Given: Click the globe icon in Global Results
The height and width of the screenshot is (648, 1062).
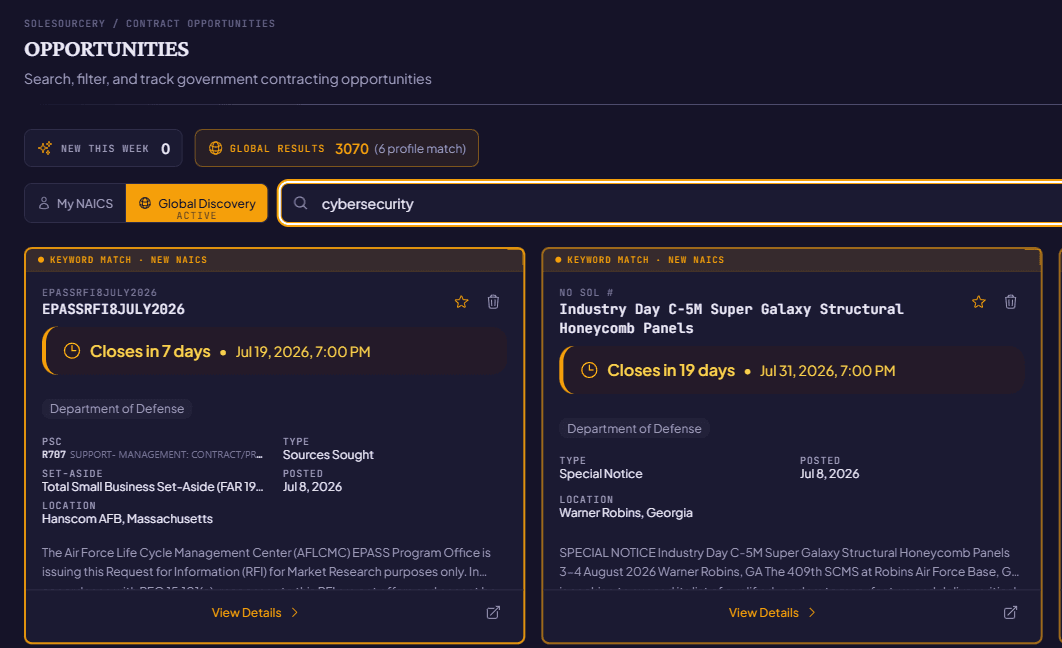Looking at the screenshot, I should click(x=215, y=148).
